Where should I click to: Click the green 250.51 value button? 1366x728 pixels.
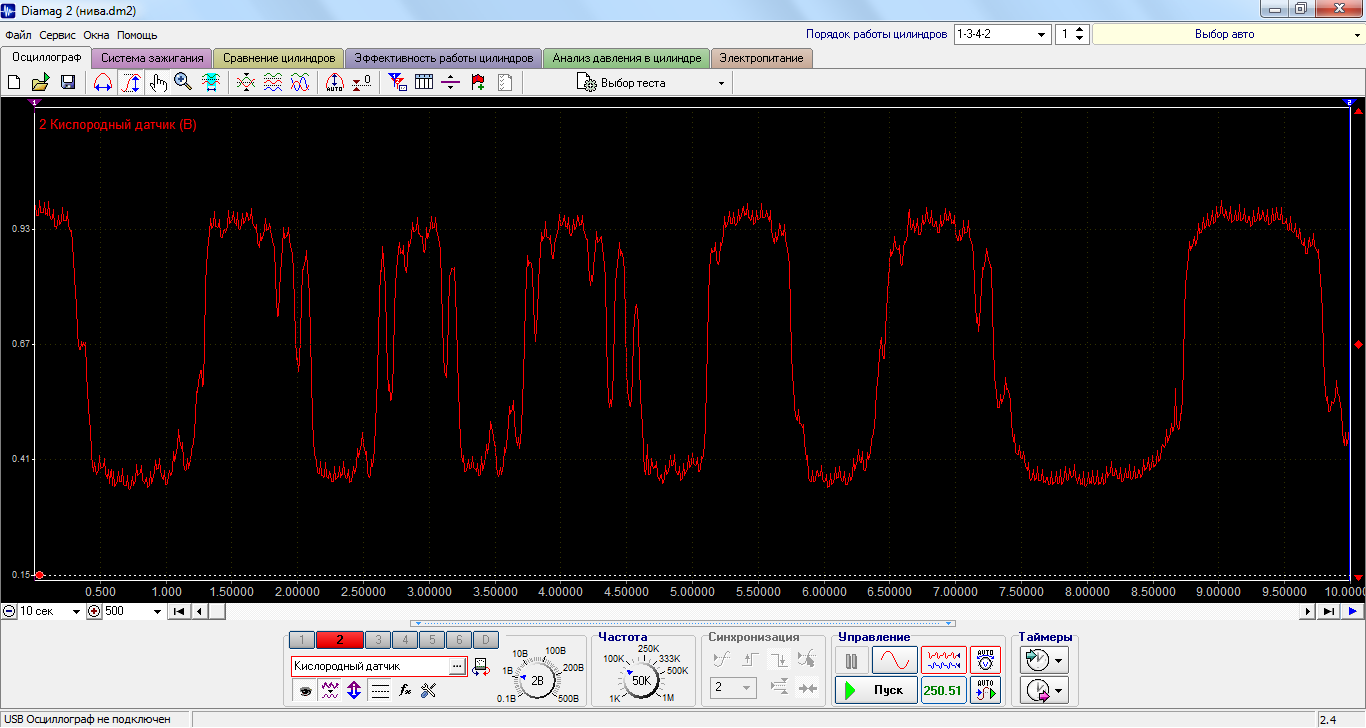click(x=943, y=690)
